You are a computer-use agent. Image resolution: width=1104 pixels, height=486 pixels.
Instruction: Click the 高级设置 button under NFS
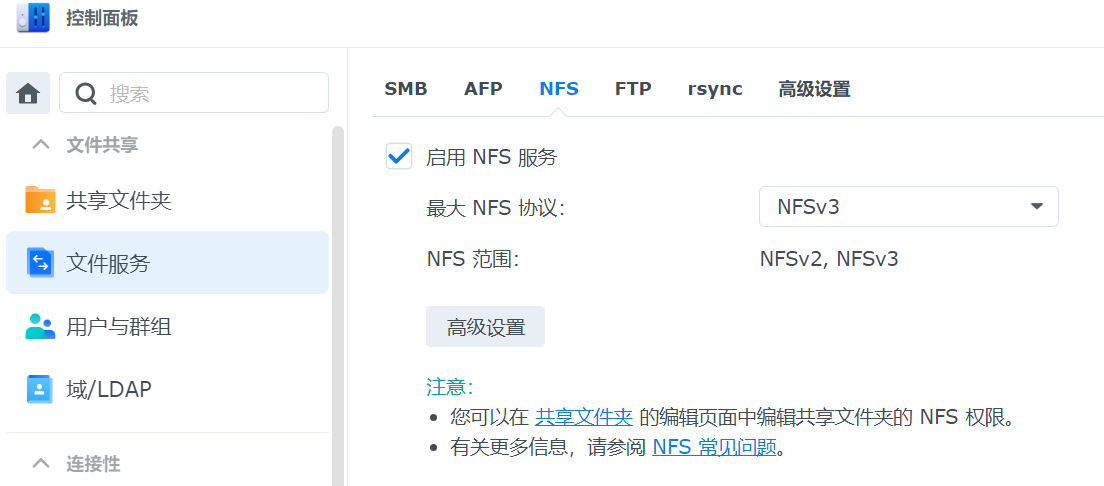[x=485, y=327]
